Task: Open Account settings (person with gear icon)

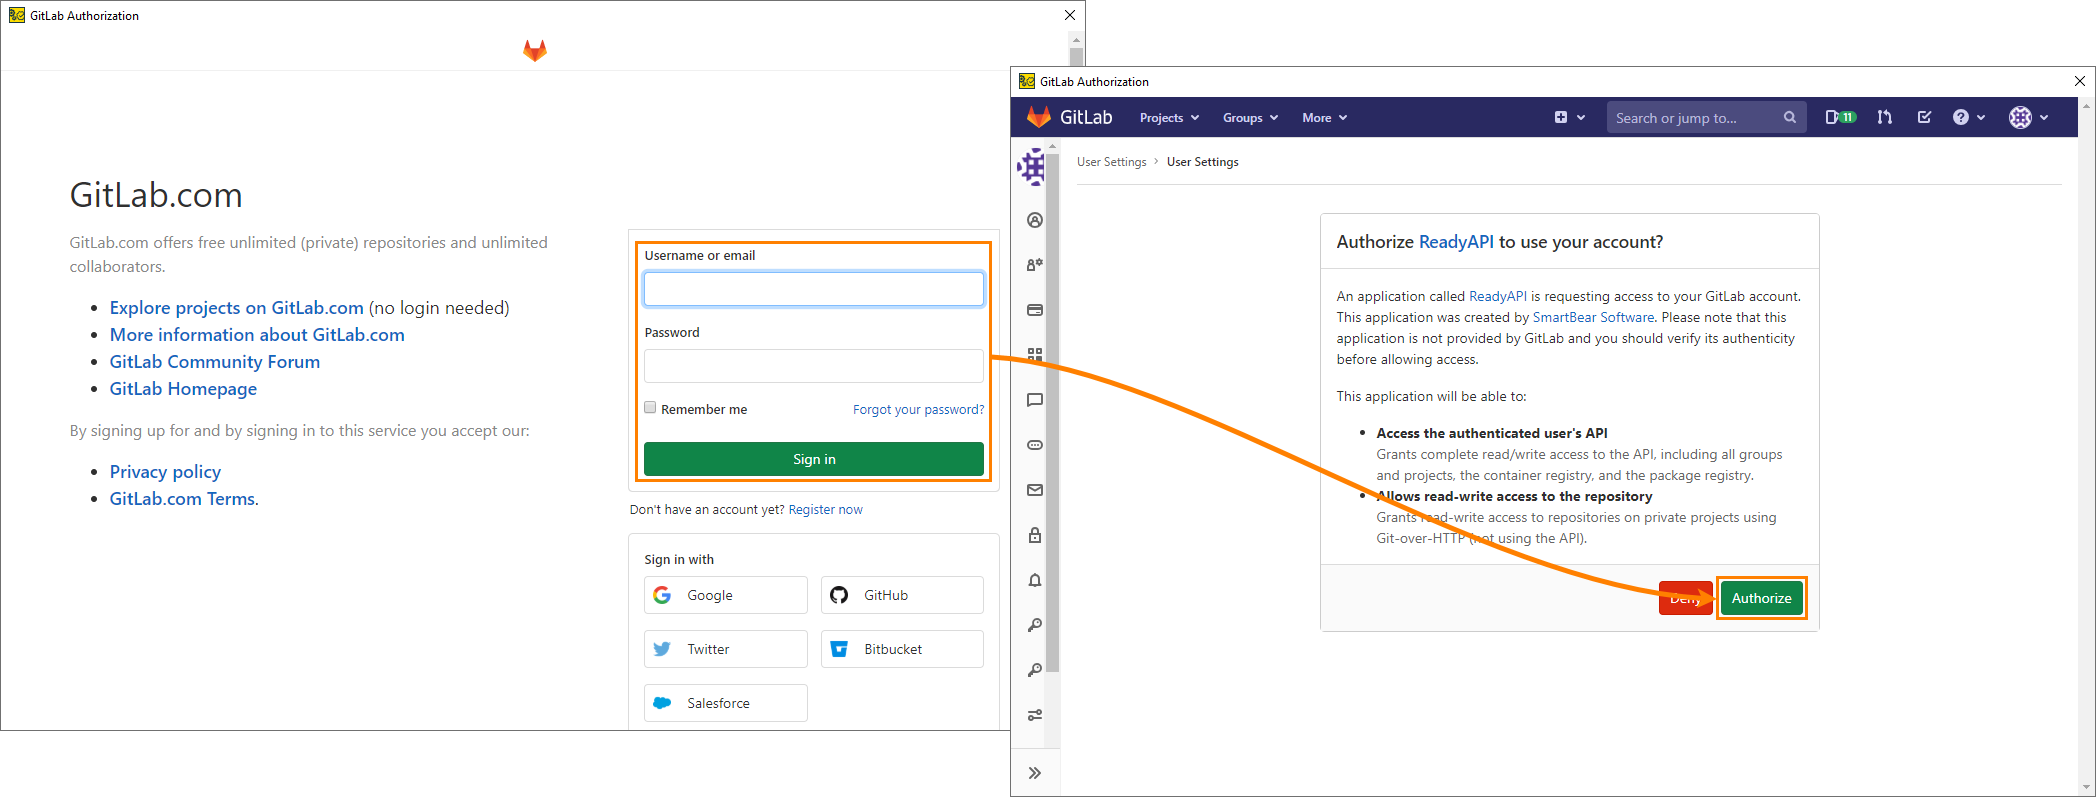Action: [1035, 265]
